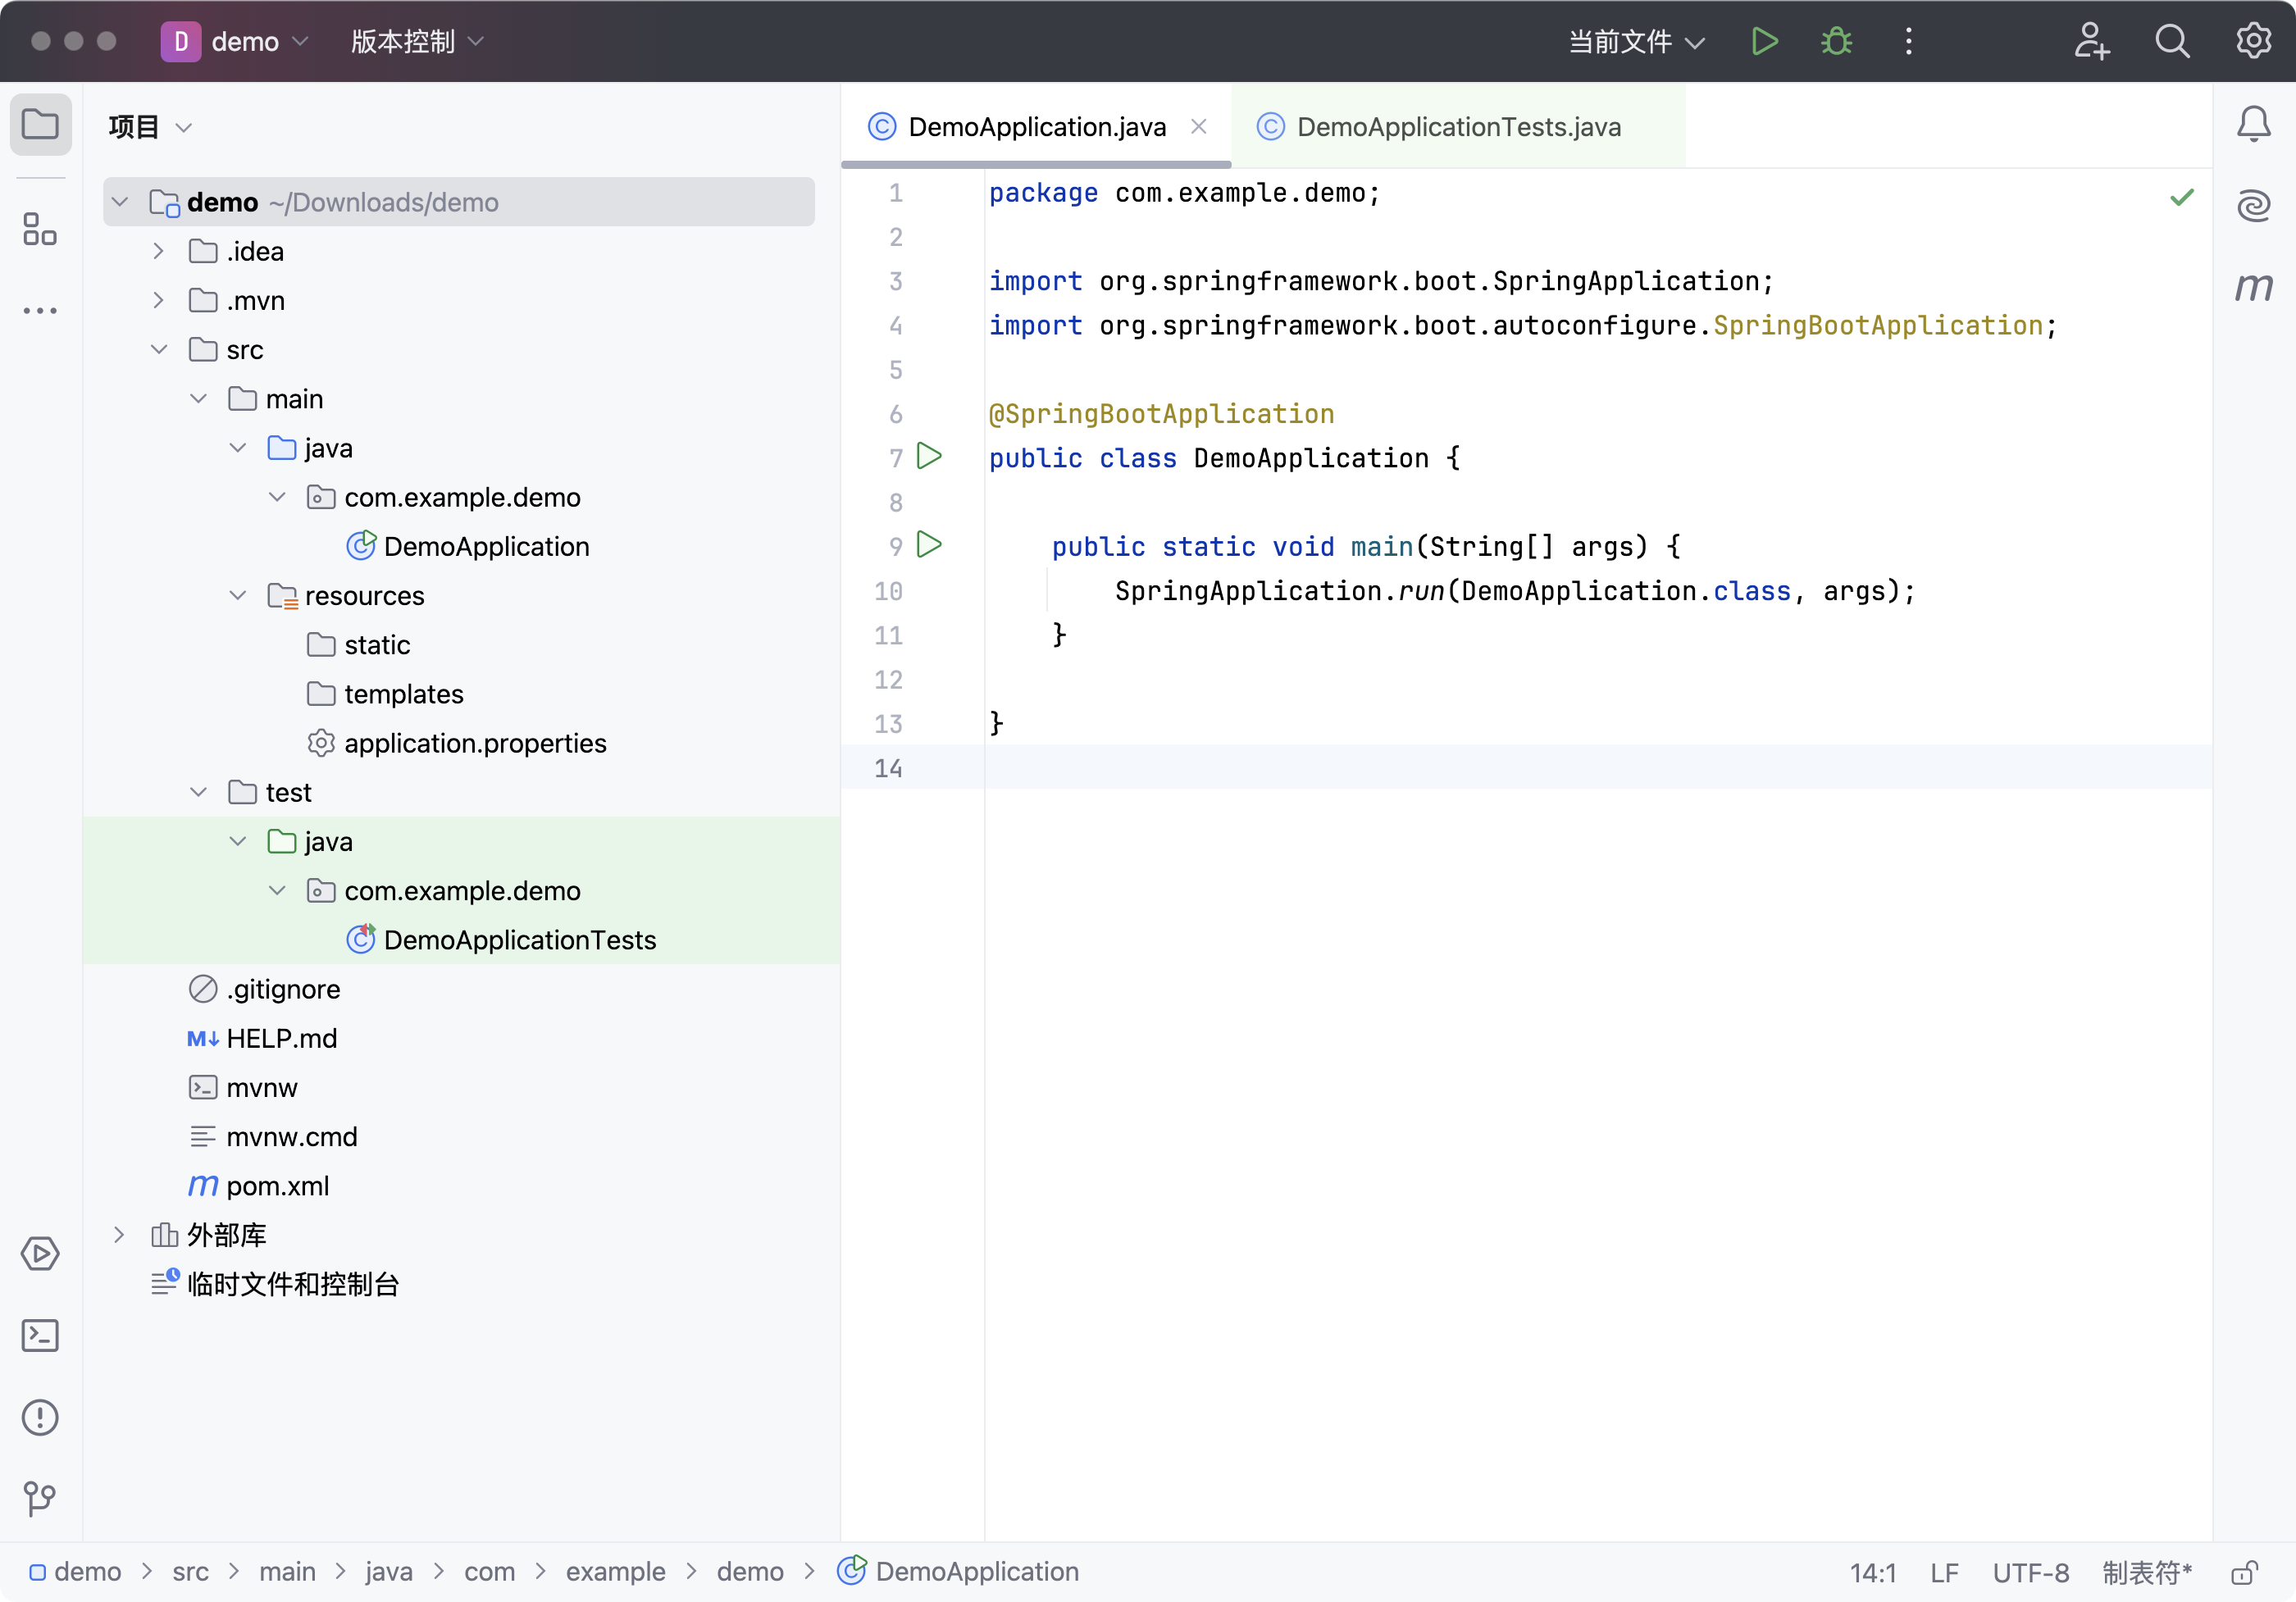Show more tool windows ellipsis
The height and width of the screenshot is (1602, 2296).
(40, 310)
